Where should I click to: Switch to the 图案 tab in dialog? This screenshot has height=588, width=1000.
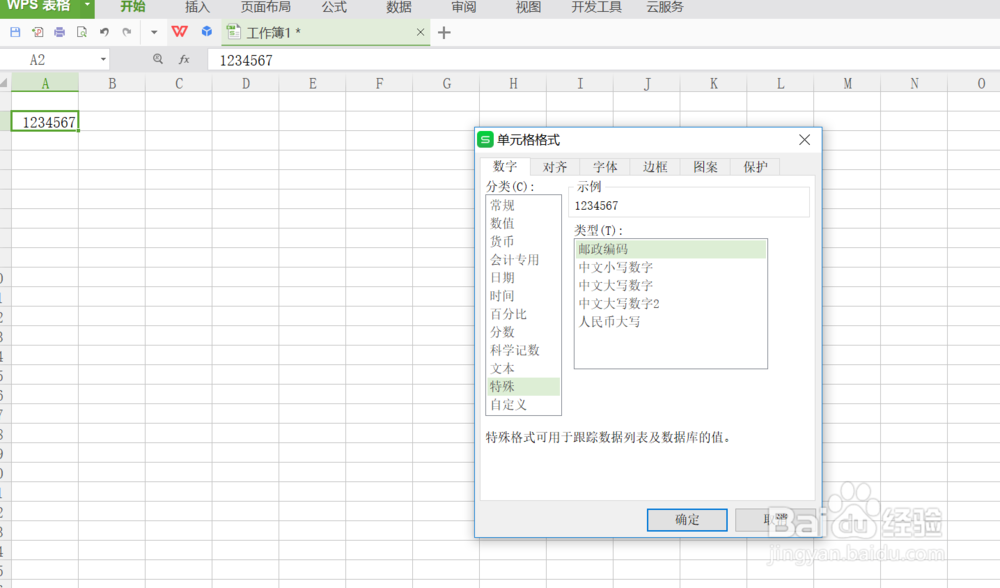click(x=705, y=167)
